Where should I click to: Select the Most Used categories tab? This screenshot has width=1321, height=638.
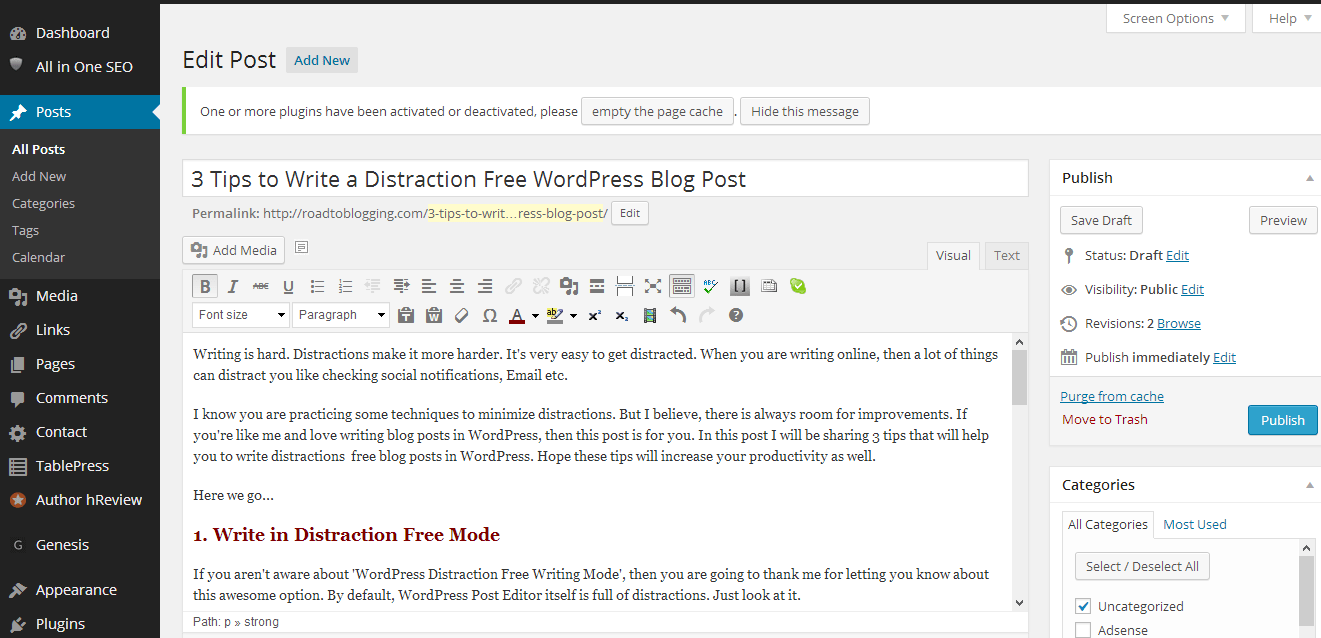point(1195,524)
